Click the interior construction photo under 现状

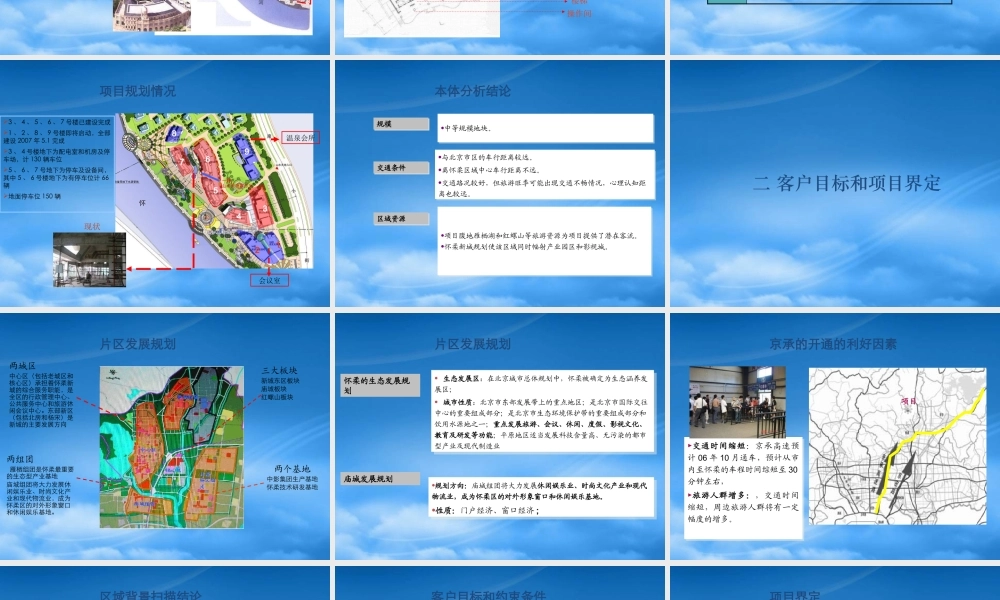click(89, 260)
